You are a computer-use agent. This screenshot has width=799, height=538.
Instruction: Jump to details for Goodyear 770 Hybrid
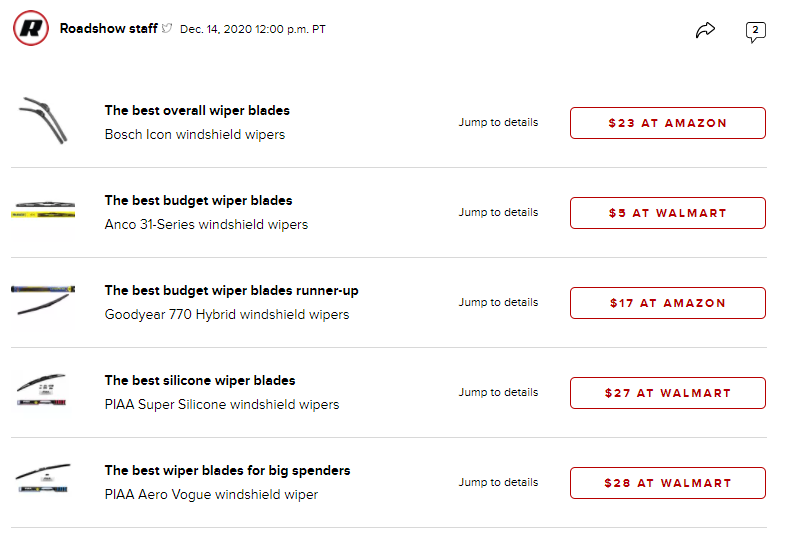[x=498, y=303]
